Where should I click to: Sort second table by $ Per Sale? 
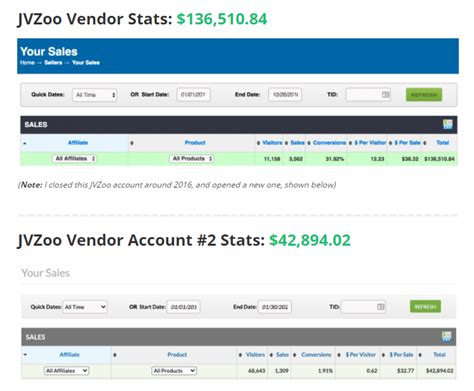[x=401, y=355]
